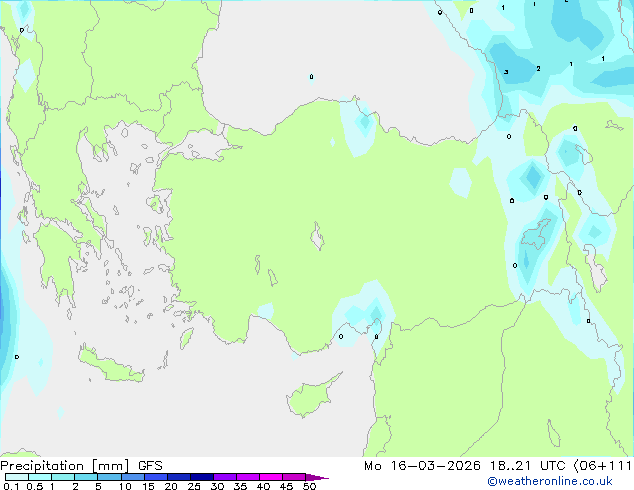Pick the 1–2 mm legend color swatch
Viewport: 634px width, 490px height.
[x=63, y=477]
